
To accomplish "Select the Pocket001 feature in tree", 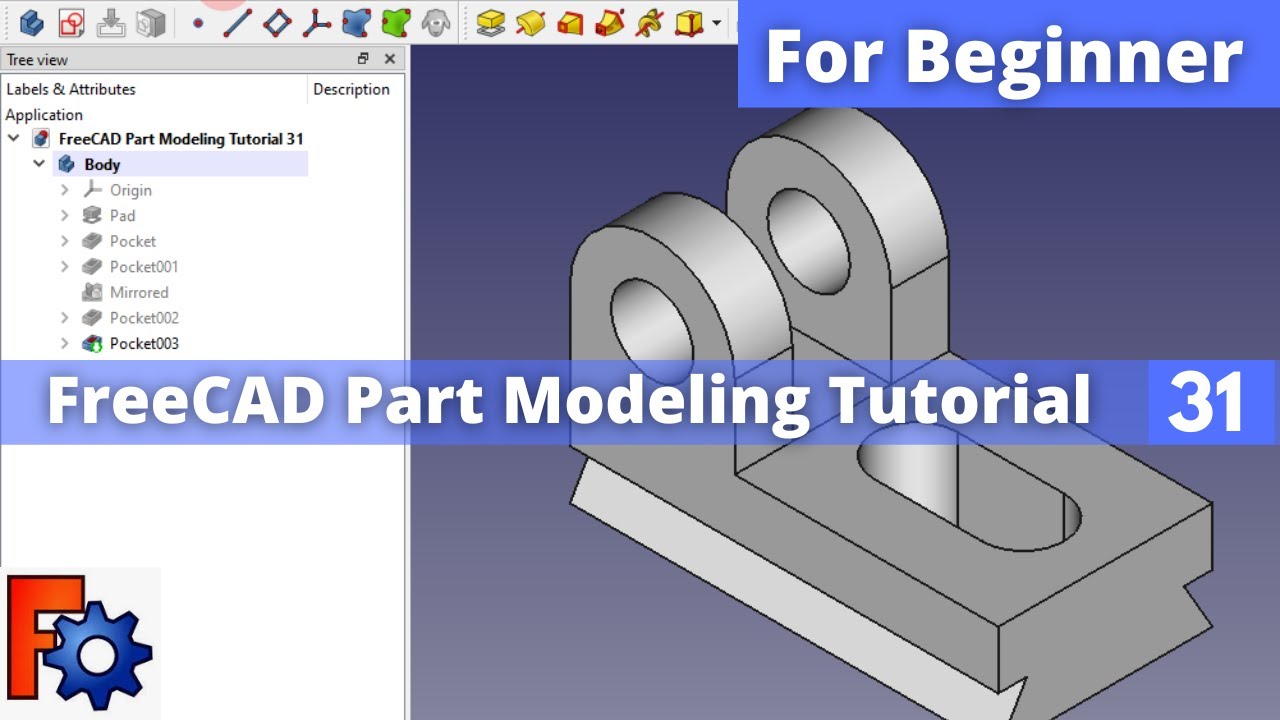I will coord(144,267).
